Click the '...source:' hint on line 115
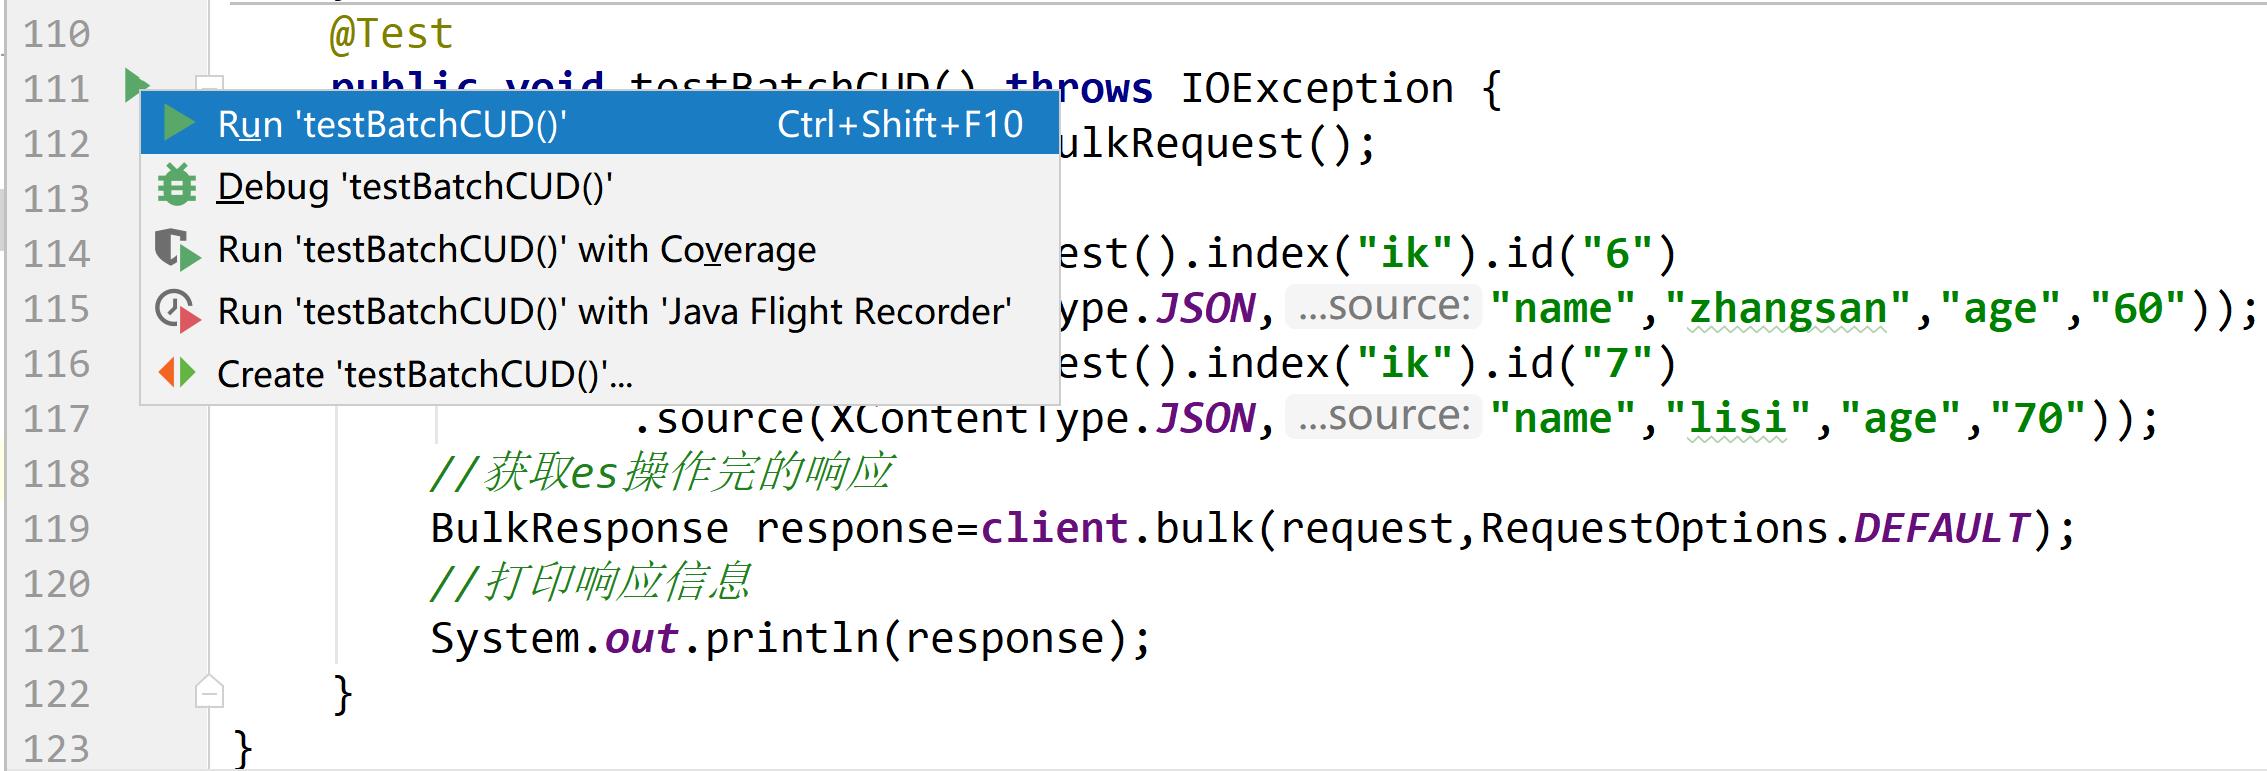Screen dimensions: 2267x771 [x=1383, y=307]
